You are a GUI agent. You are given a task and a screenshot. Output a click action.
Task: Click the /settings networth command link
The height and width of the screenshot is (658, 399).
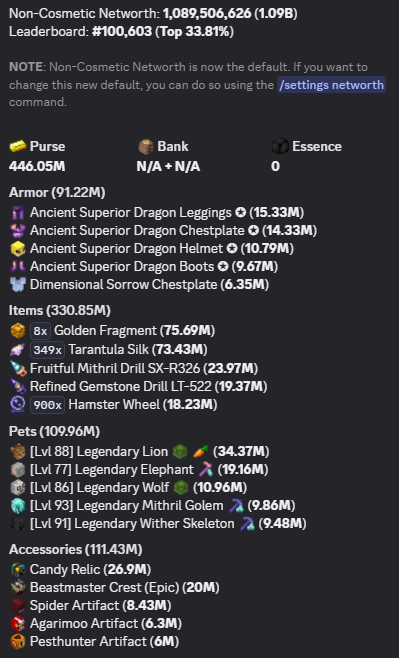point(331,85)
